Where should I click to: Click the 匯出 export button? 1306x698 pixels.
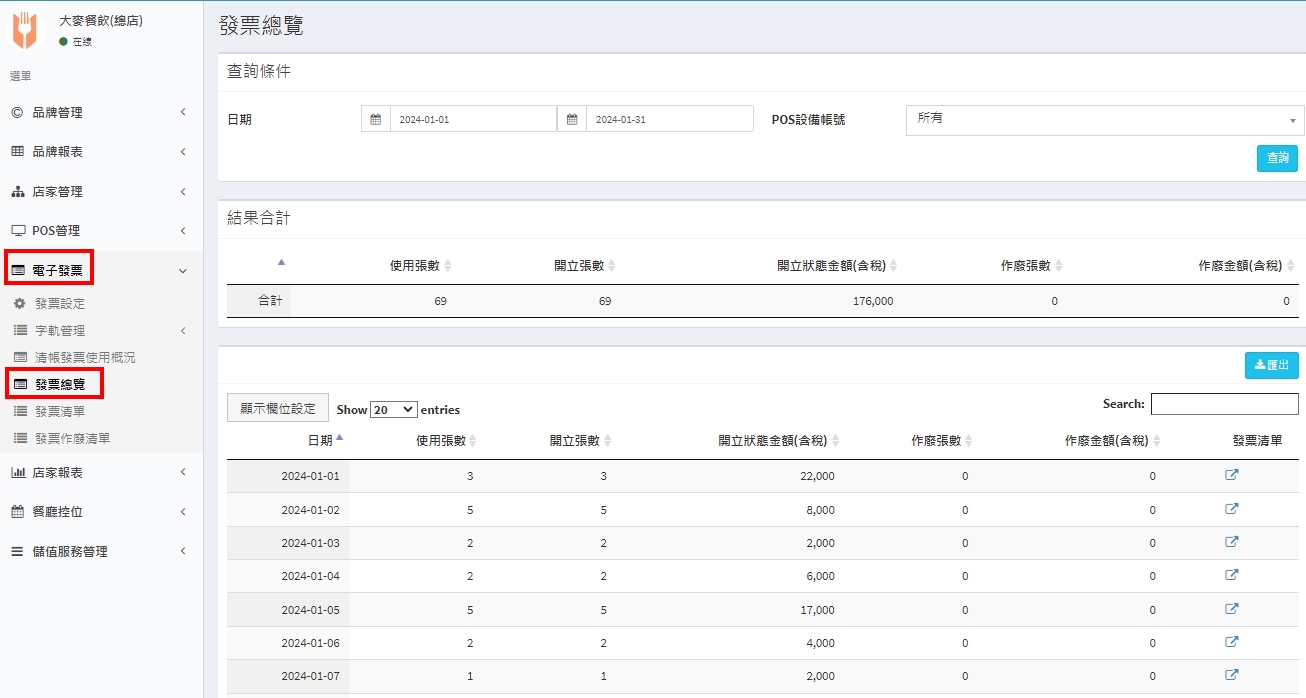coord(1271,365)
